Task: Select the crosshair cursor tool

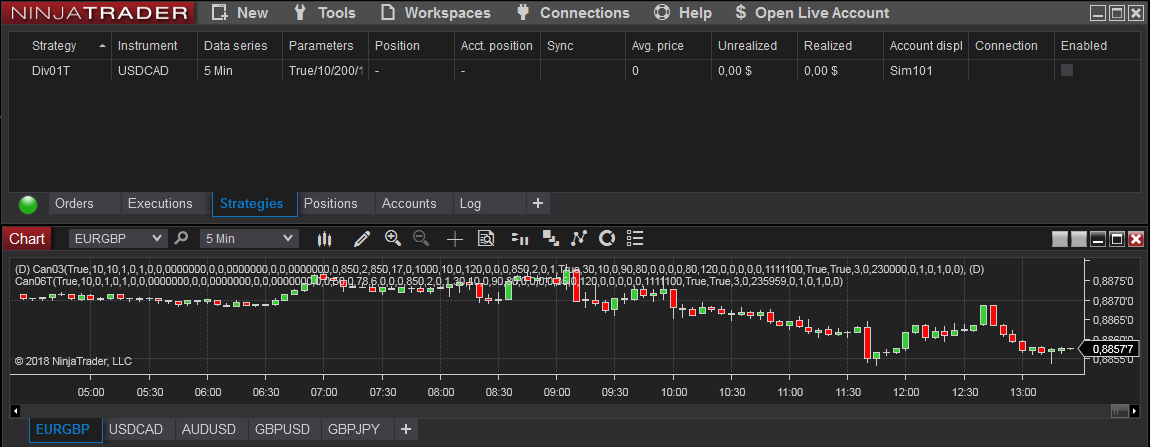Action: point(455,239)
